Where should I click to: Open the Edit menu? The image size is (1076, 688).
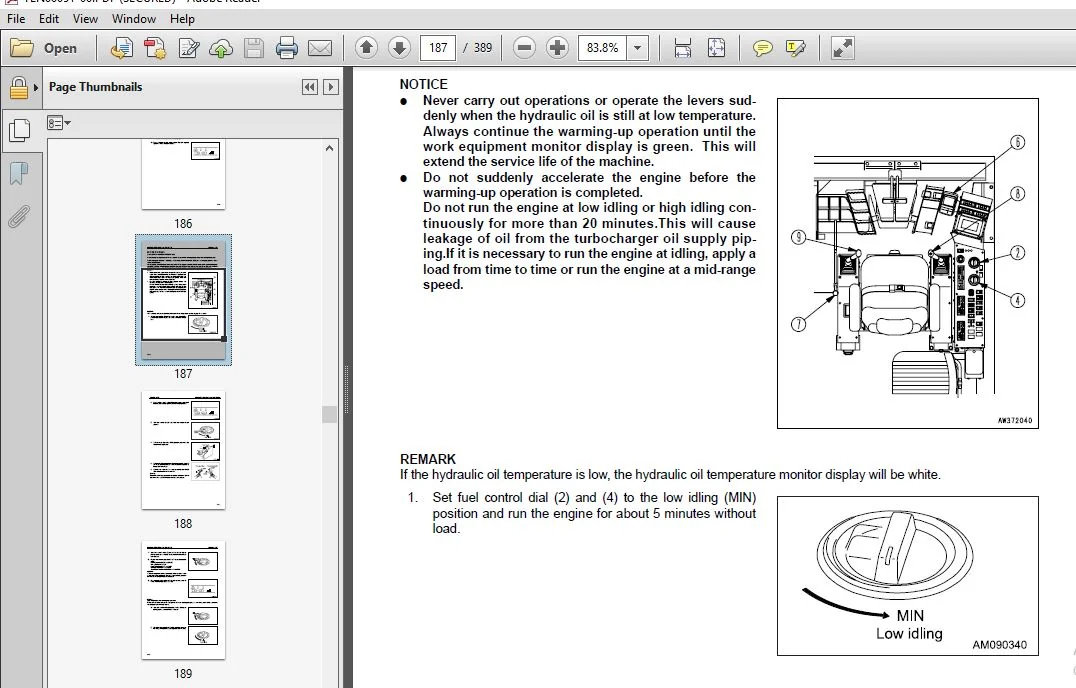pos(49,19)
